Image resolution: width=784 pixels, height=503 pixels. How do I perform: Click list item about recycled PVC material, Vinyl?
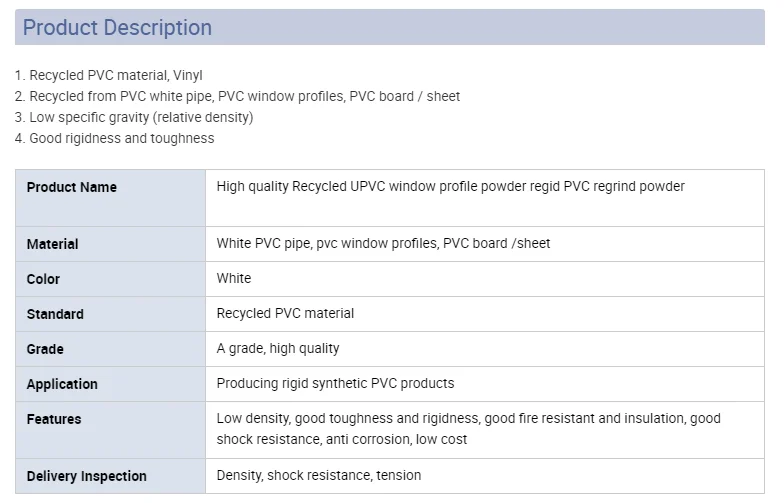(x=110, y=75)
